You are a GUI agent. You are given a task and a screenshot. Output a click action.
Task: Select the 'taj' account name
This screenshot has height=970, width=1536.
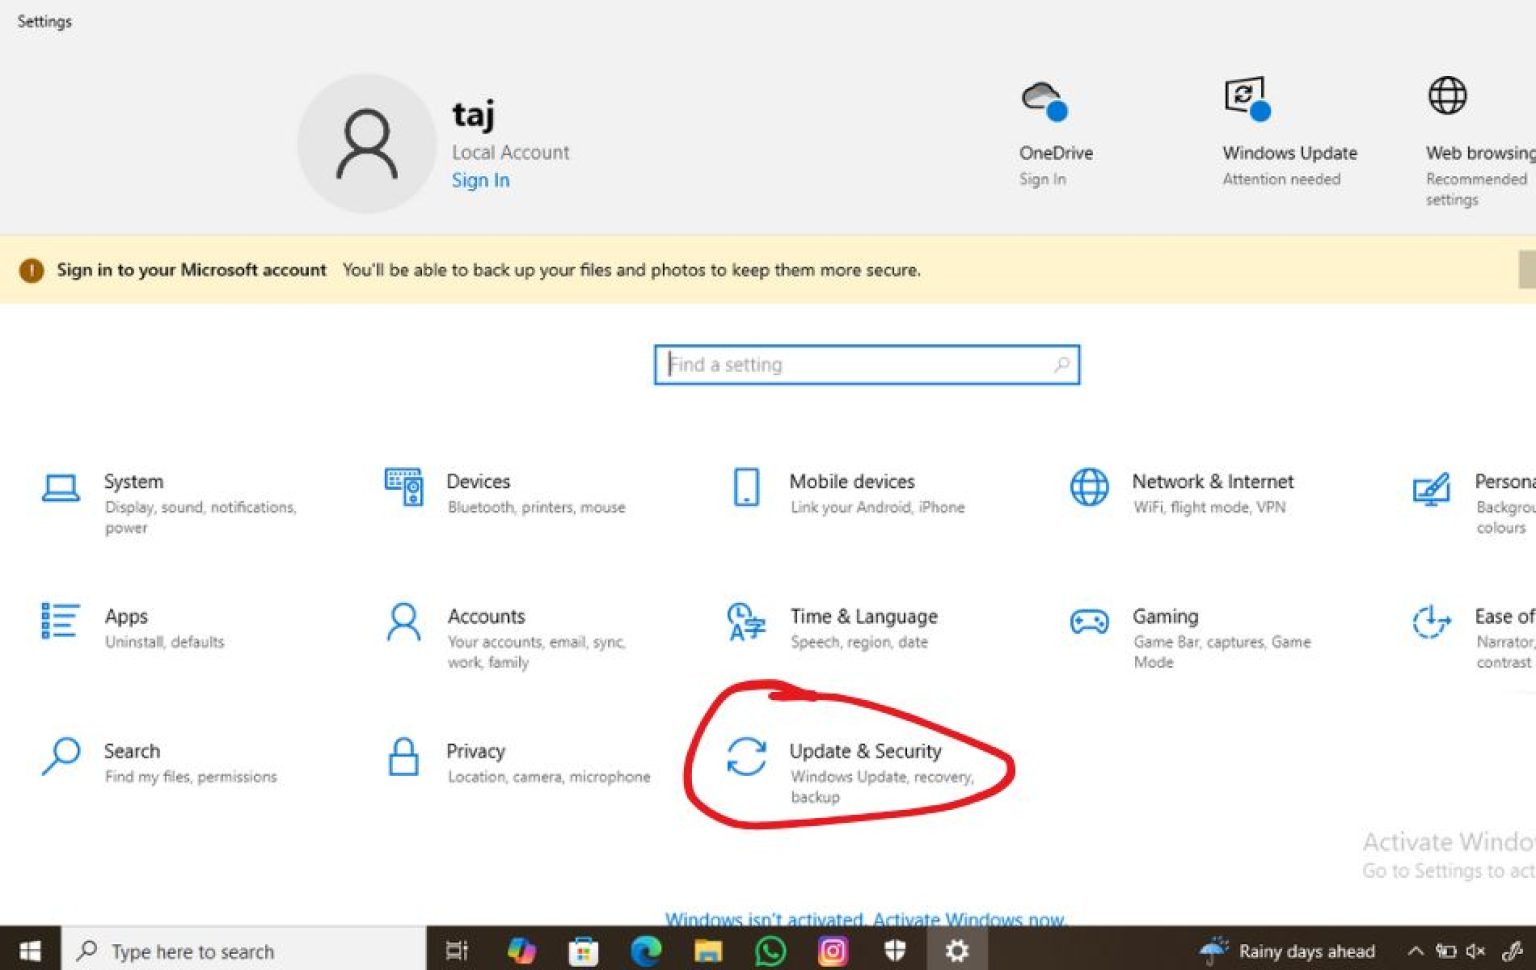tap(473, 114)
